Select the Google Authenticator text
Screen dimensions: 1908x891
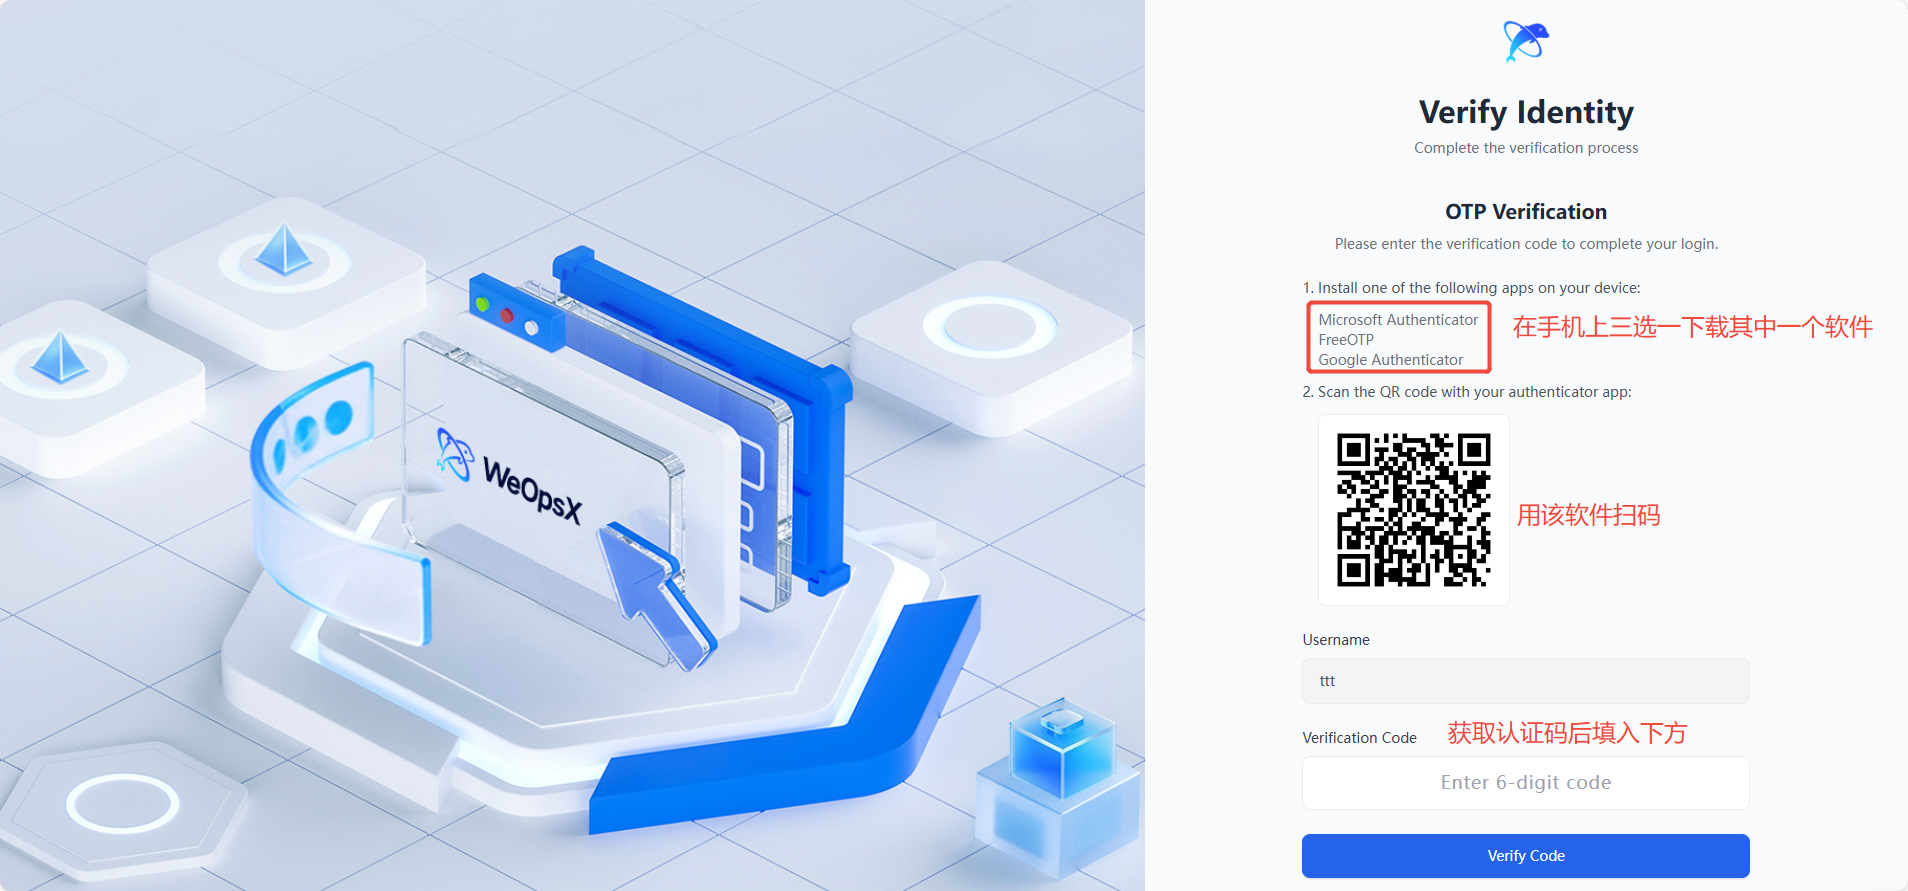[1391, 360]
